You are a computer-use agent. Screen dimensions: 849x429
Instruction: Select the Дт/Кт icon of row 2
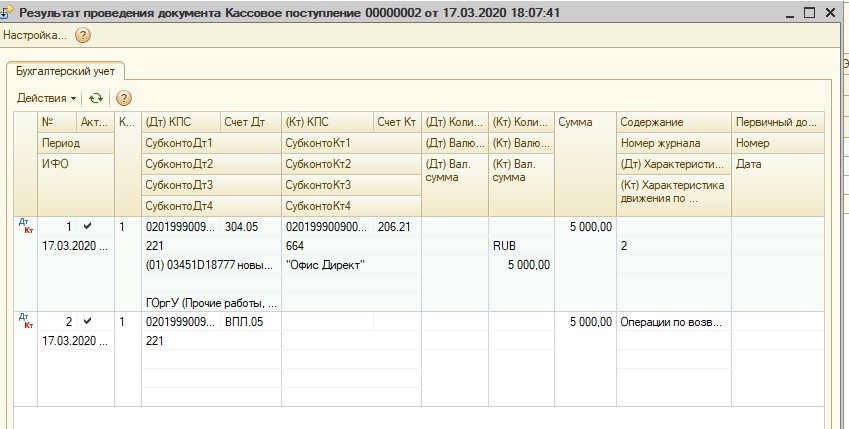[25, 321]
